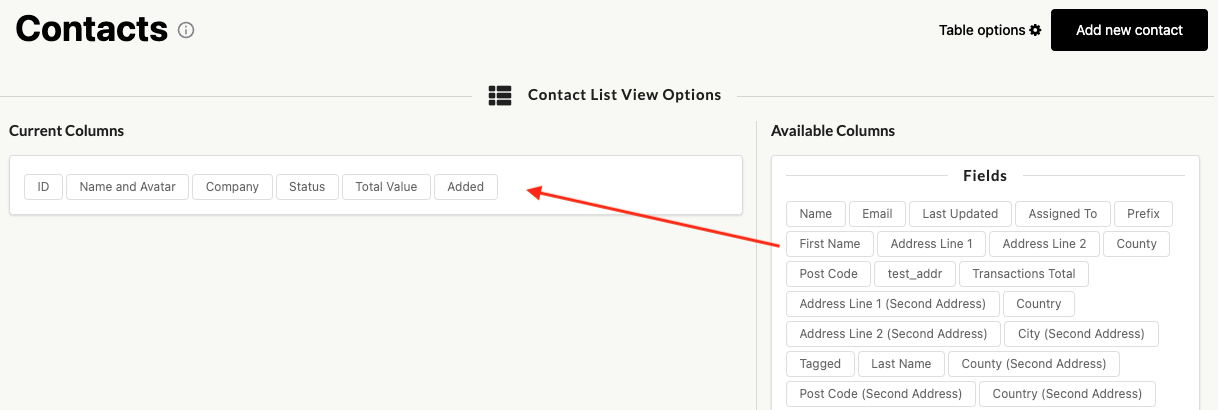Choose the test_addr field chip

[x=915, y=274]
